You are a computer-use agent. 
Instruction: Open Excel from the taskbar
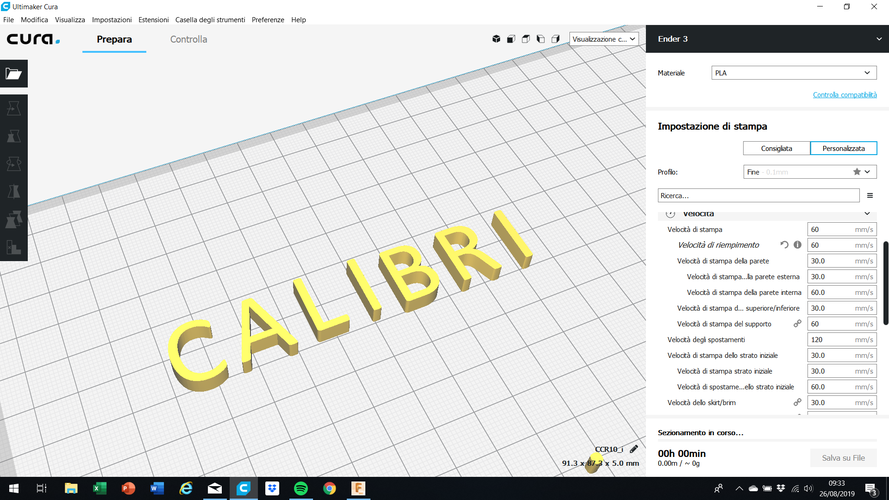(x=100, y=488)
